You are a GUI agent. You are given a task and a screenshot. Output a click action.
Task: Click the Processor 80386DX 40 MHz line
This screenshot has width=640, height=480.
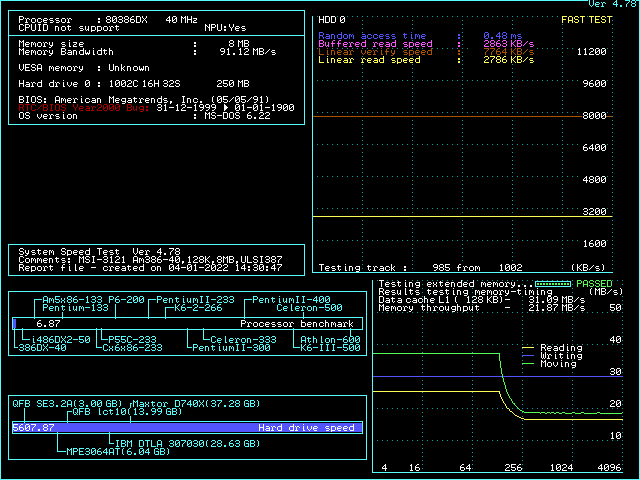pyautogui.click(x=108, y=20)
